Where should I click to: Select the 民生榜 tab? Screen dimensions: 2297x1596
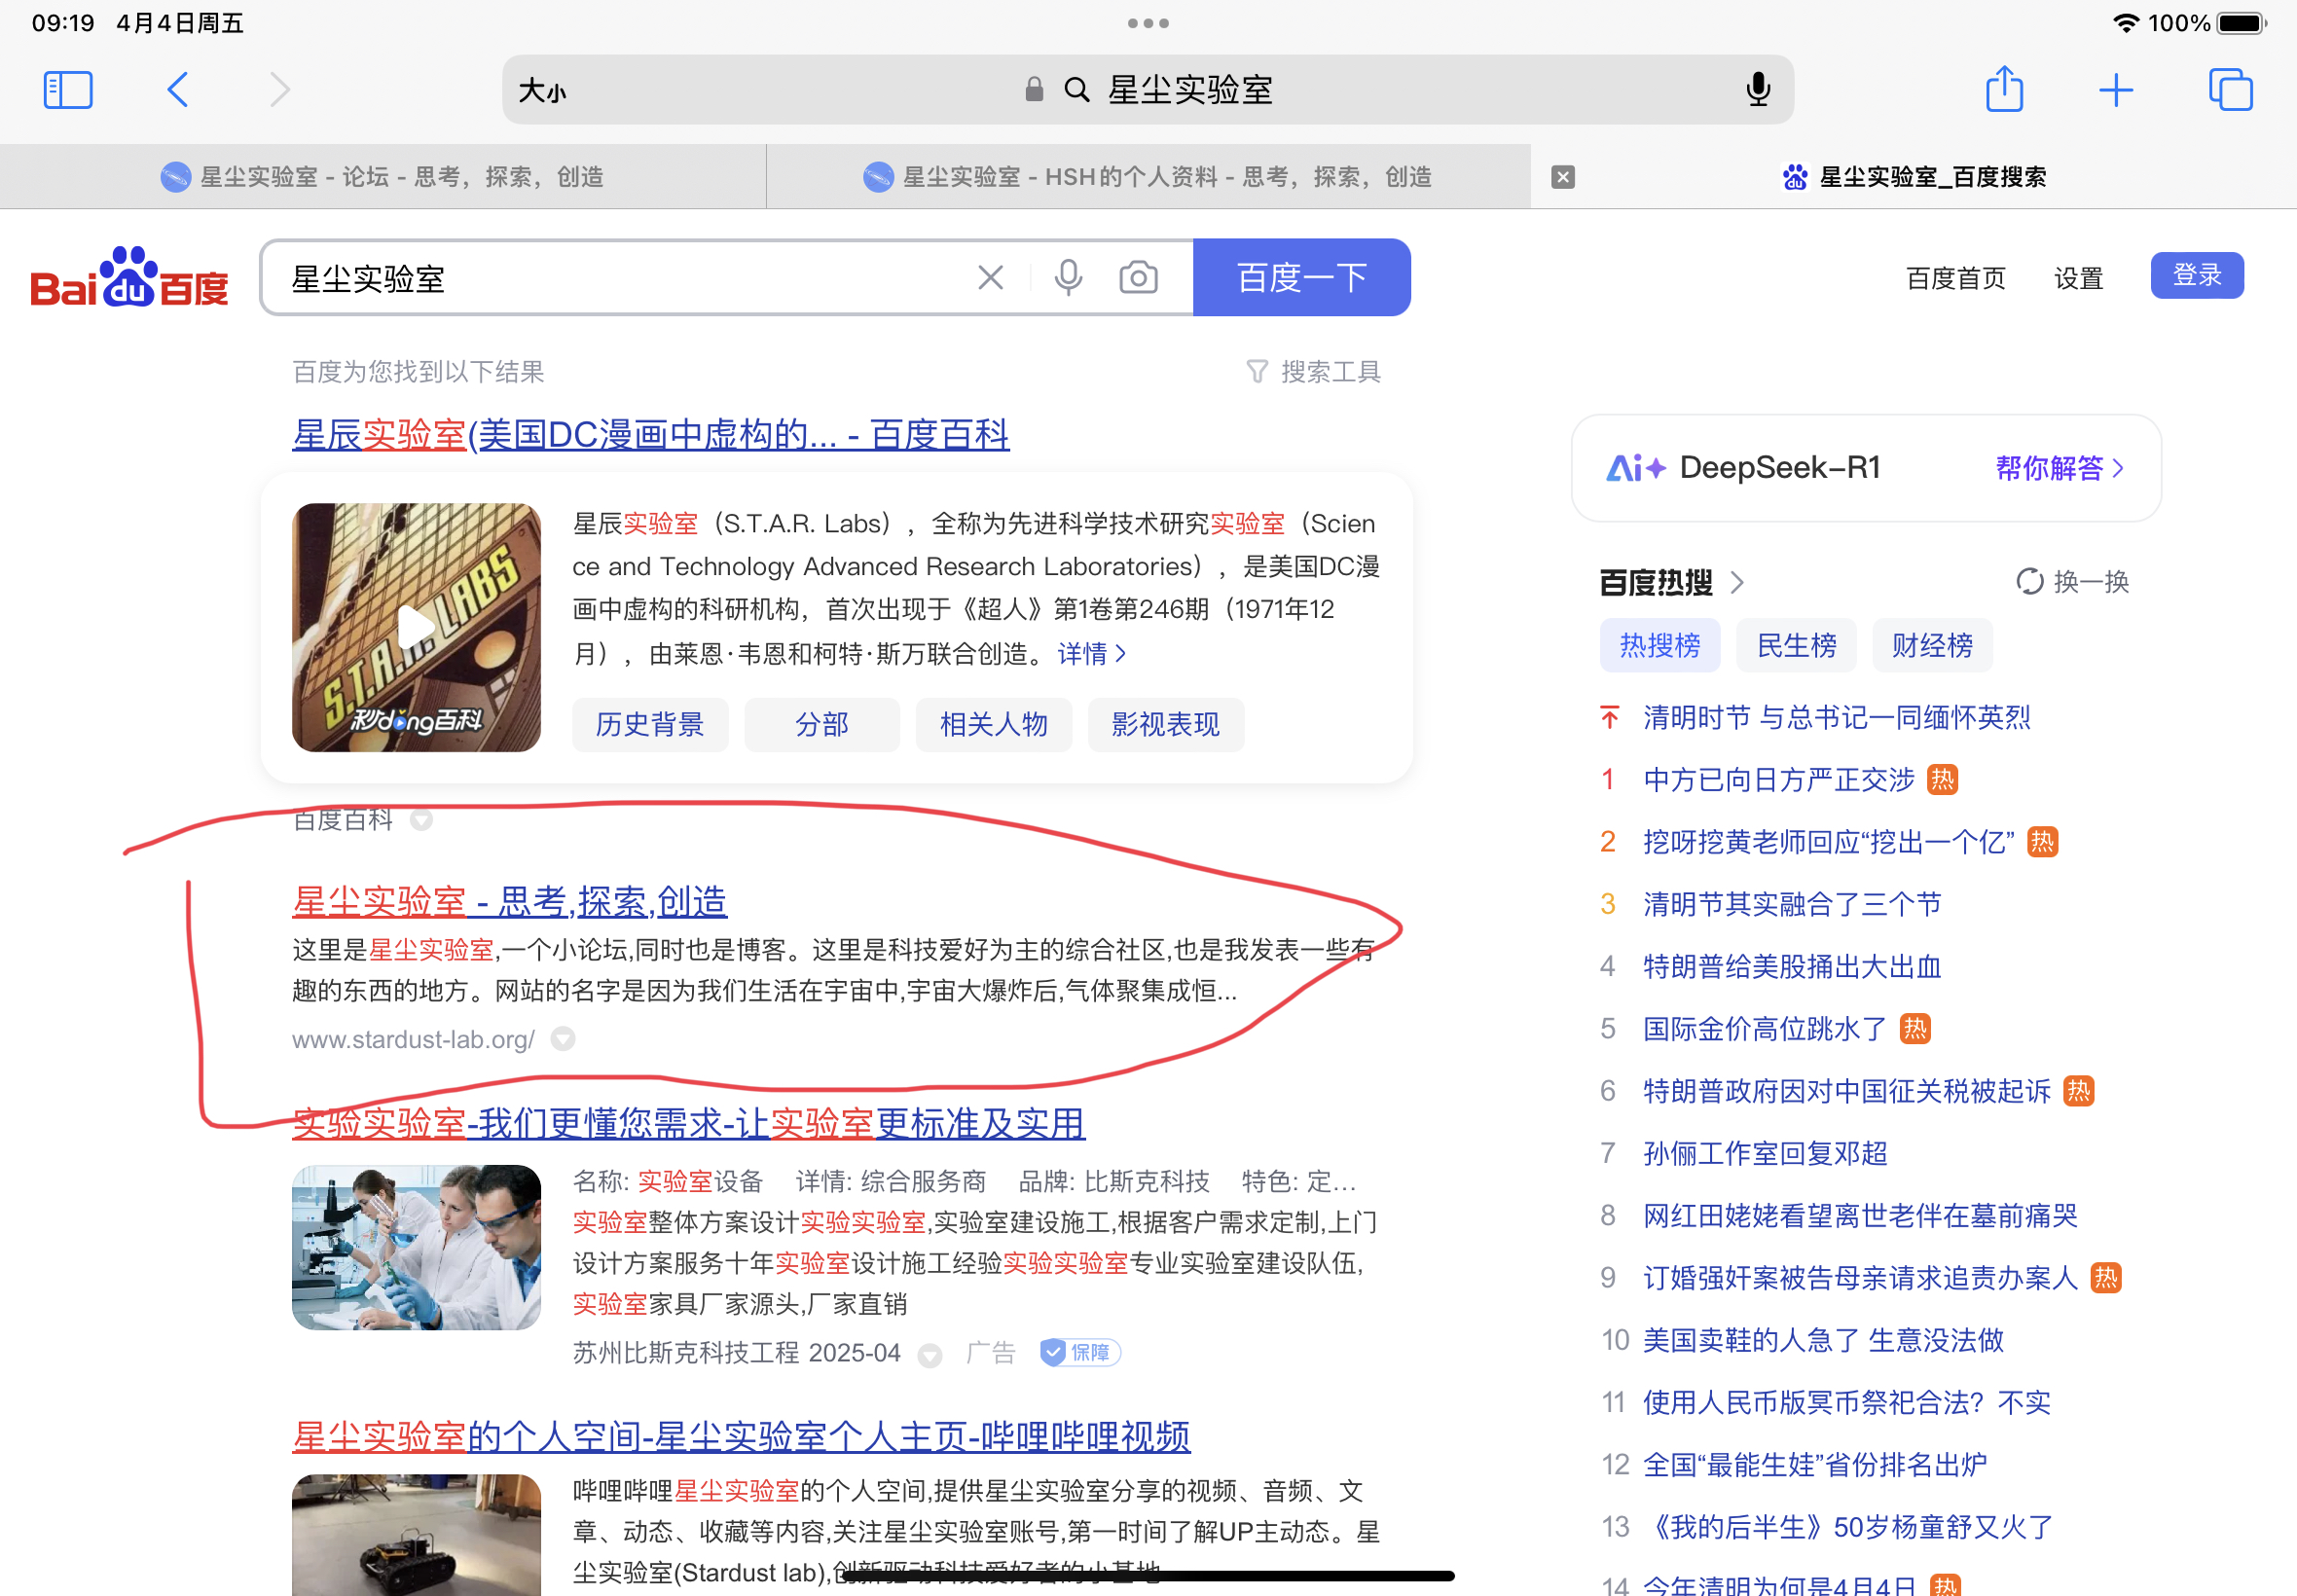click(x=1796, y=645)
